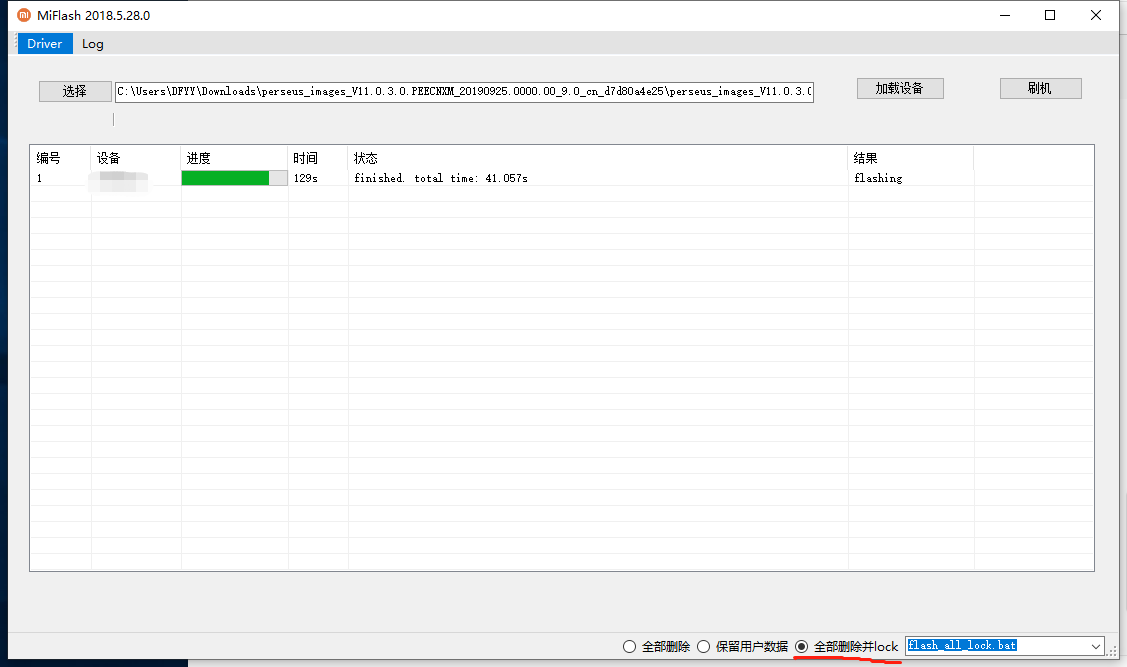Select the 全部删除并lock radio option

click(x=847, y=646)
